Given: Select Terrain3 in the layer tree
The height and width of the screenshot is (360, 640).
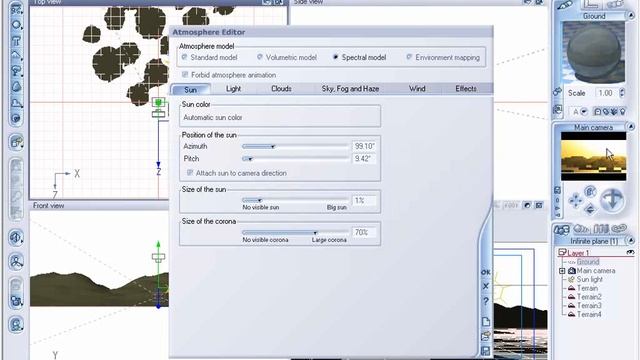Looking at the screenshot, I should point(589,305).
